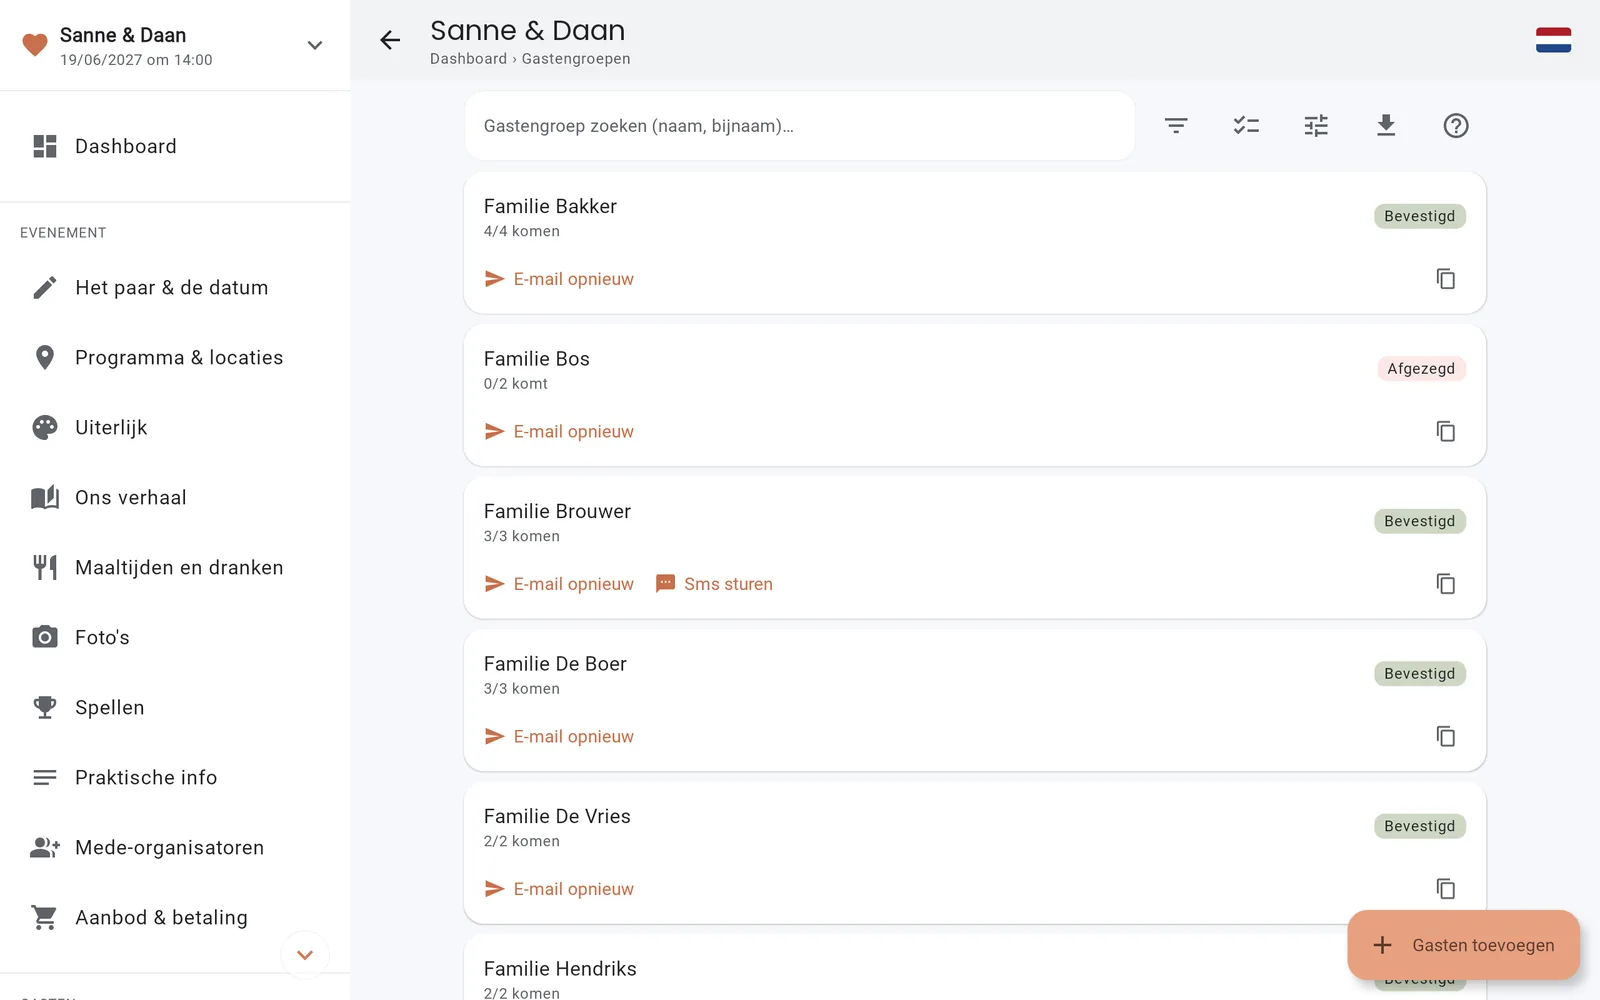Expand sidebar with the orange chevron button
Screen dimensions: 1600x1000
[305, 955]
